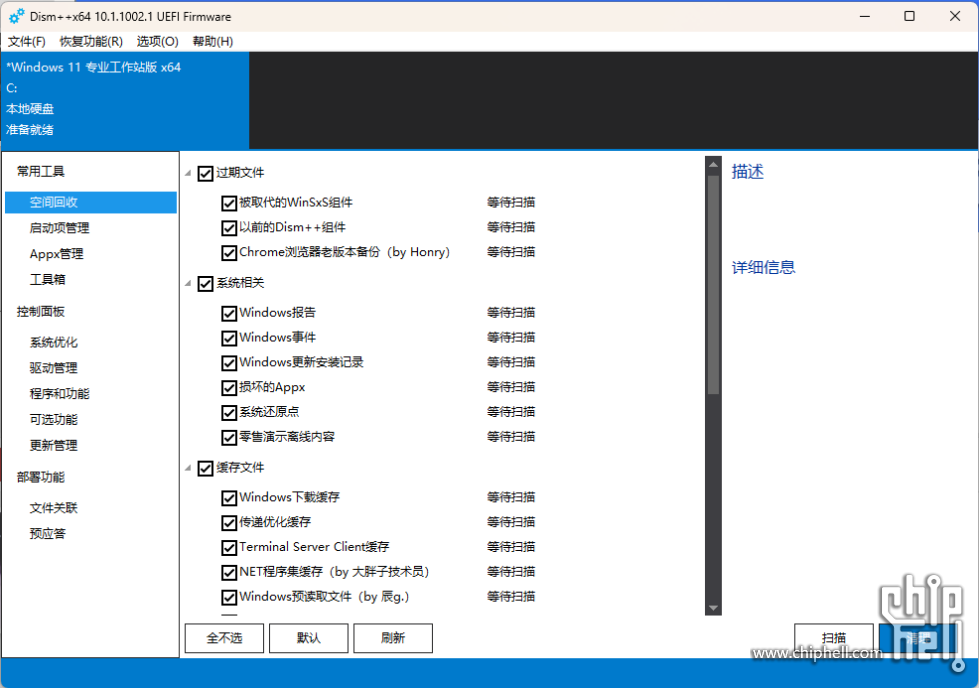Open Appx管理 in the sidebar
Image resolution: width=979 pixels, height=688 pixels.
(56, 253)
